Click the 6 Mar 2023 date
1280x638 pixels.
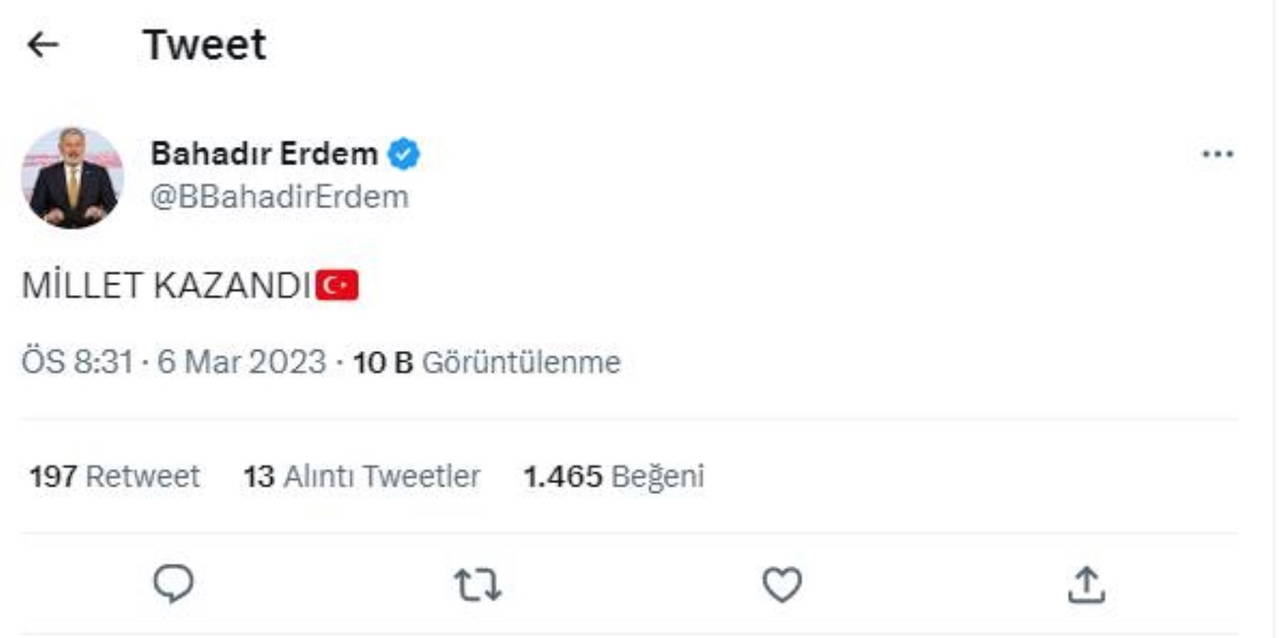click(x=241, y=362)
